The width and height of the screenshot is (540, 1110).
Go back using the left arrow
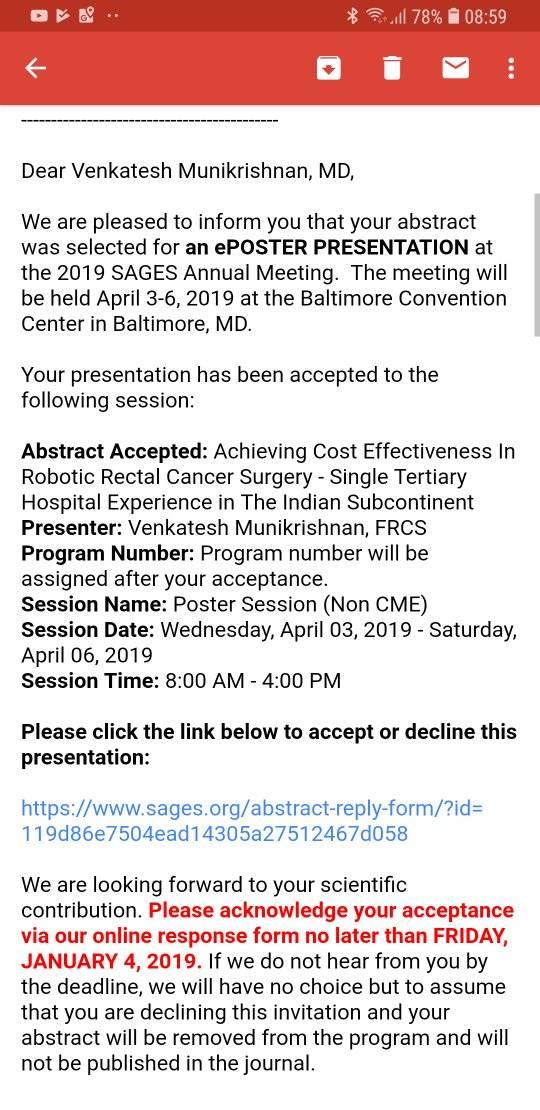click(35, 68)
